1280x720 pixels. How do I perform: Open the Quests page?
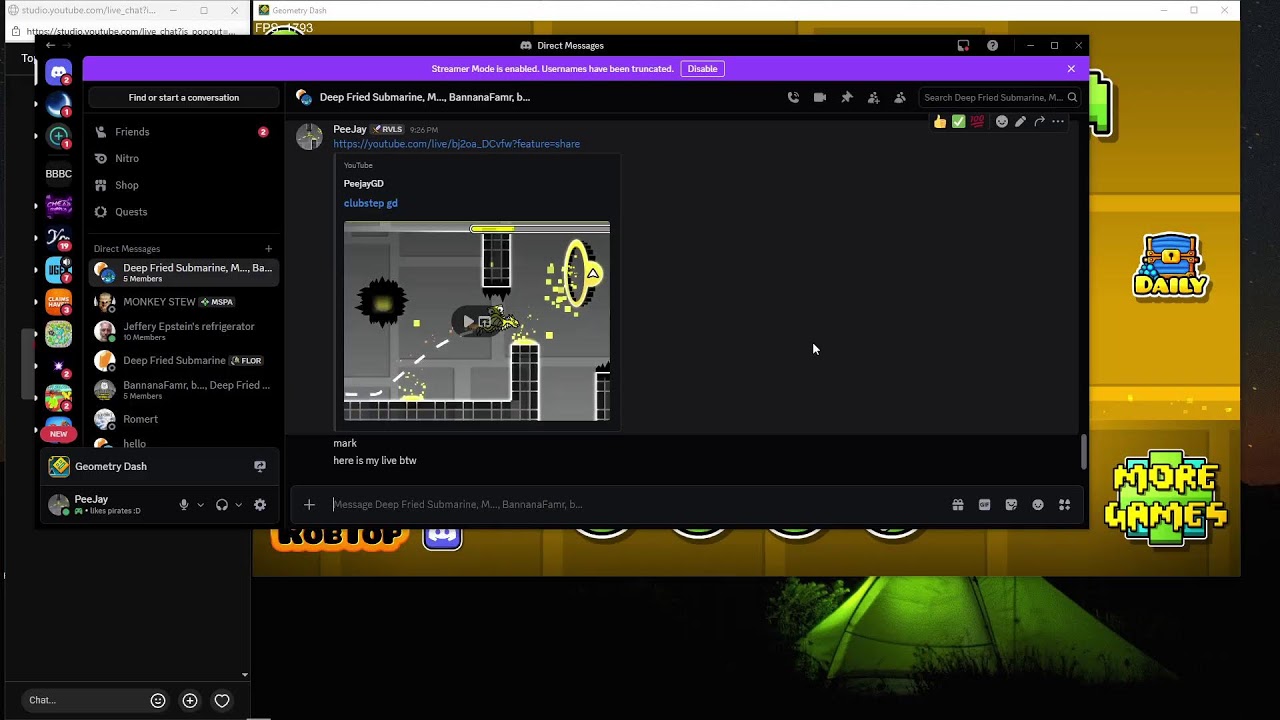tap(183, 212)
